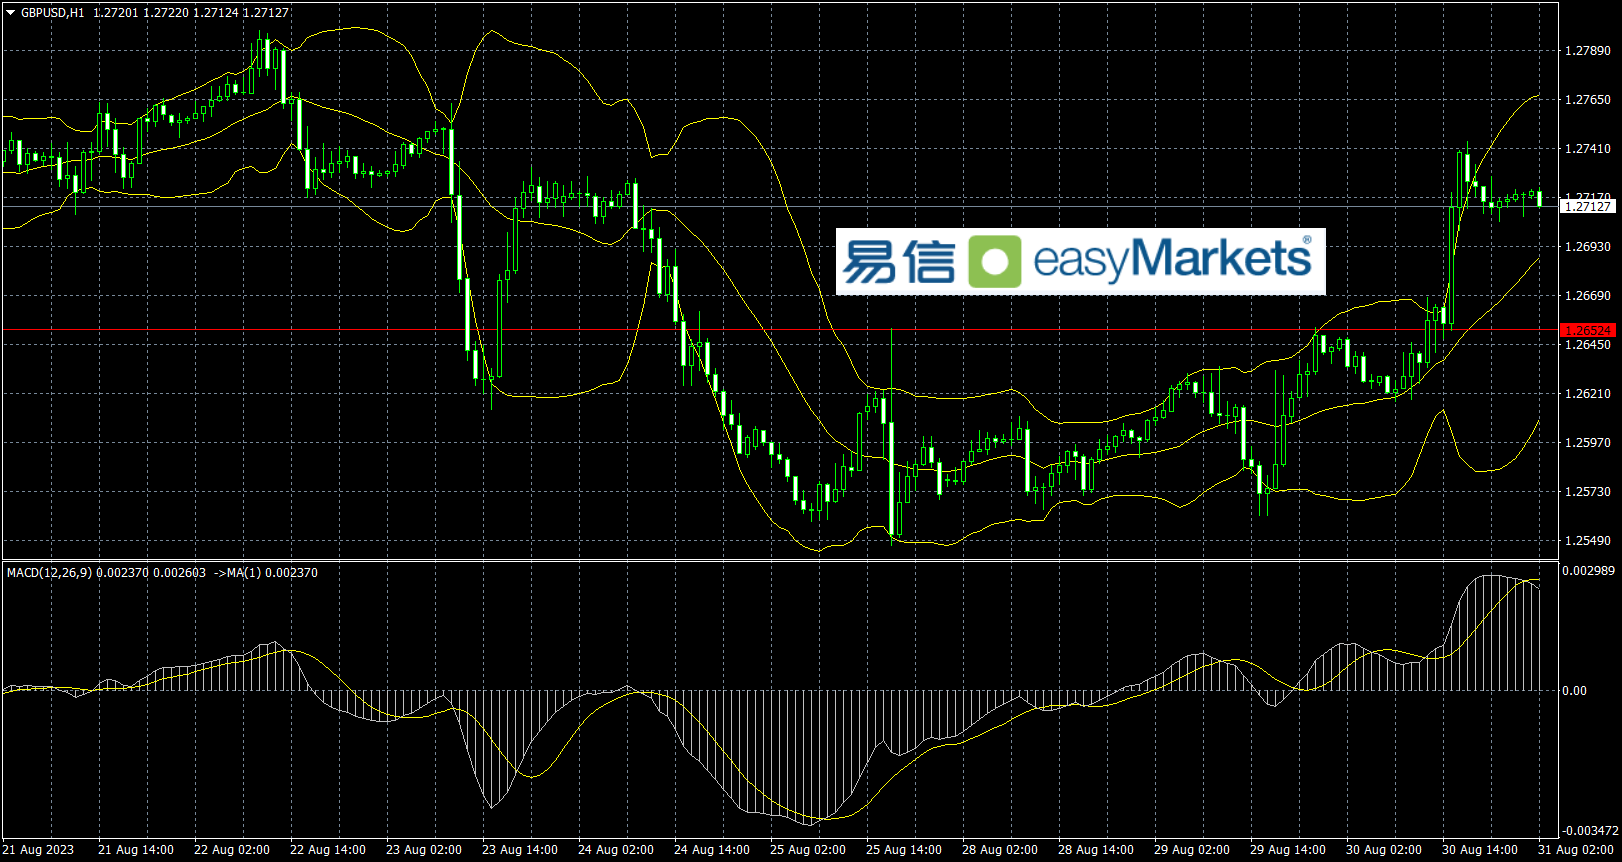The width and height of the screenshot is (1622, 862).
Task: Click the 24 Aug 14:00 time label
Action: click(712, 850)
